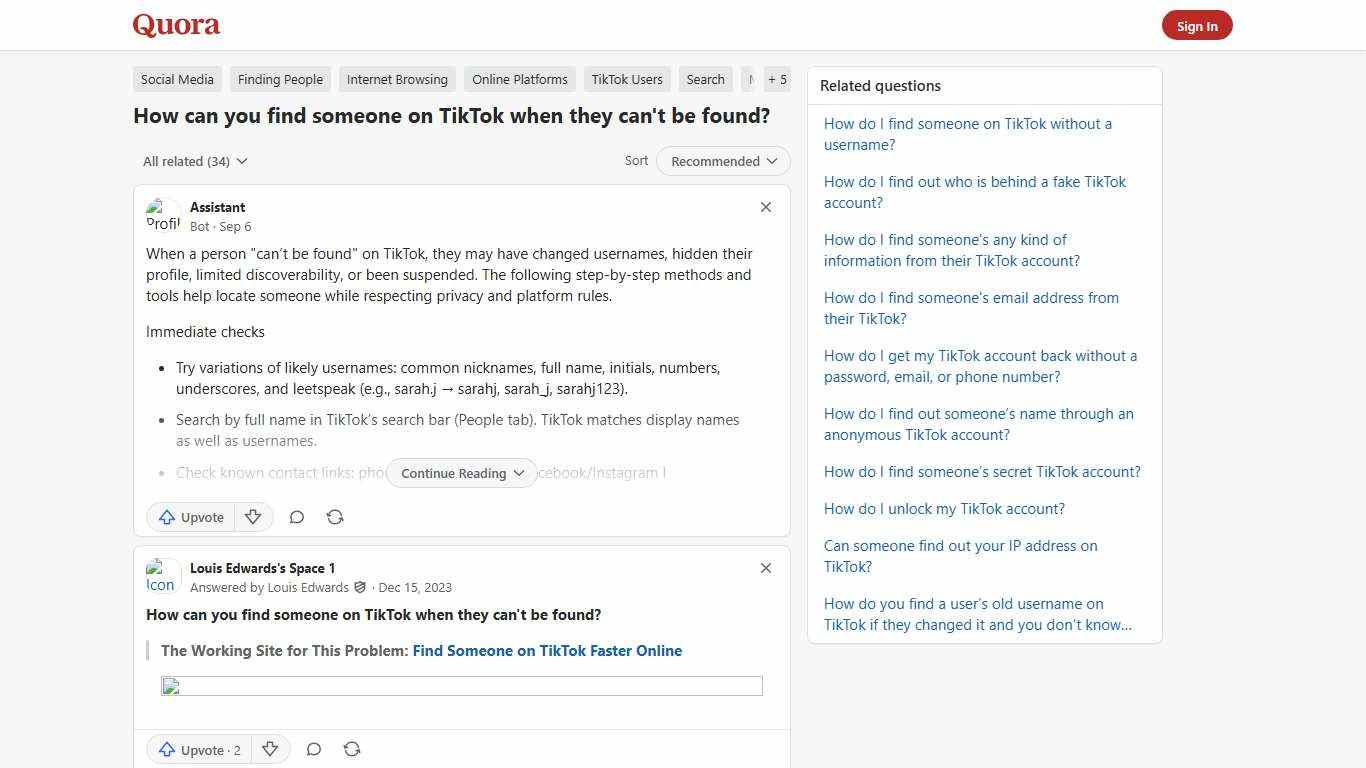This screenshot has width=1366, height=768.
Task: Downvote the Assistant's answer
Action: 253,517
